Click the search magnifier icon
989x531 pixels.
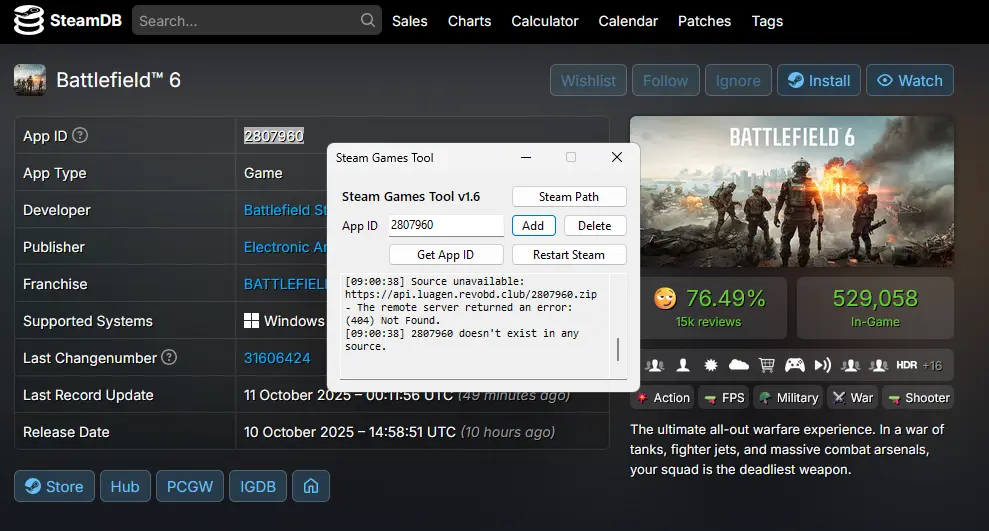(x=368, y=20)
